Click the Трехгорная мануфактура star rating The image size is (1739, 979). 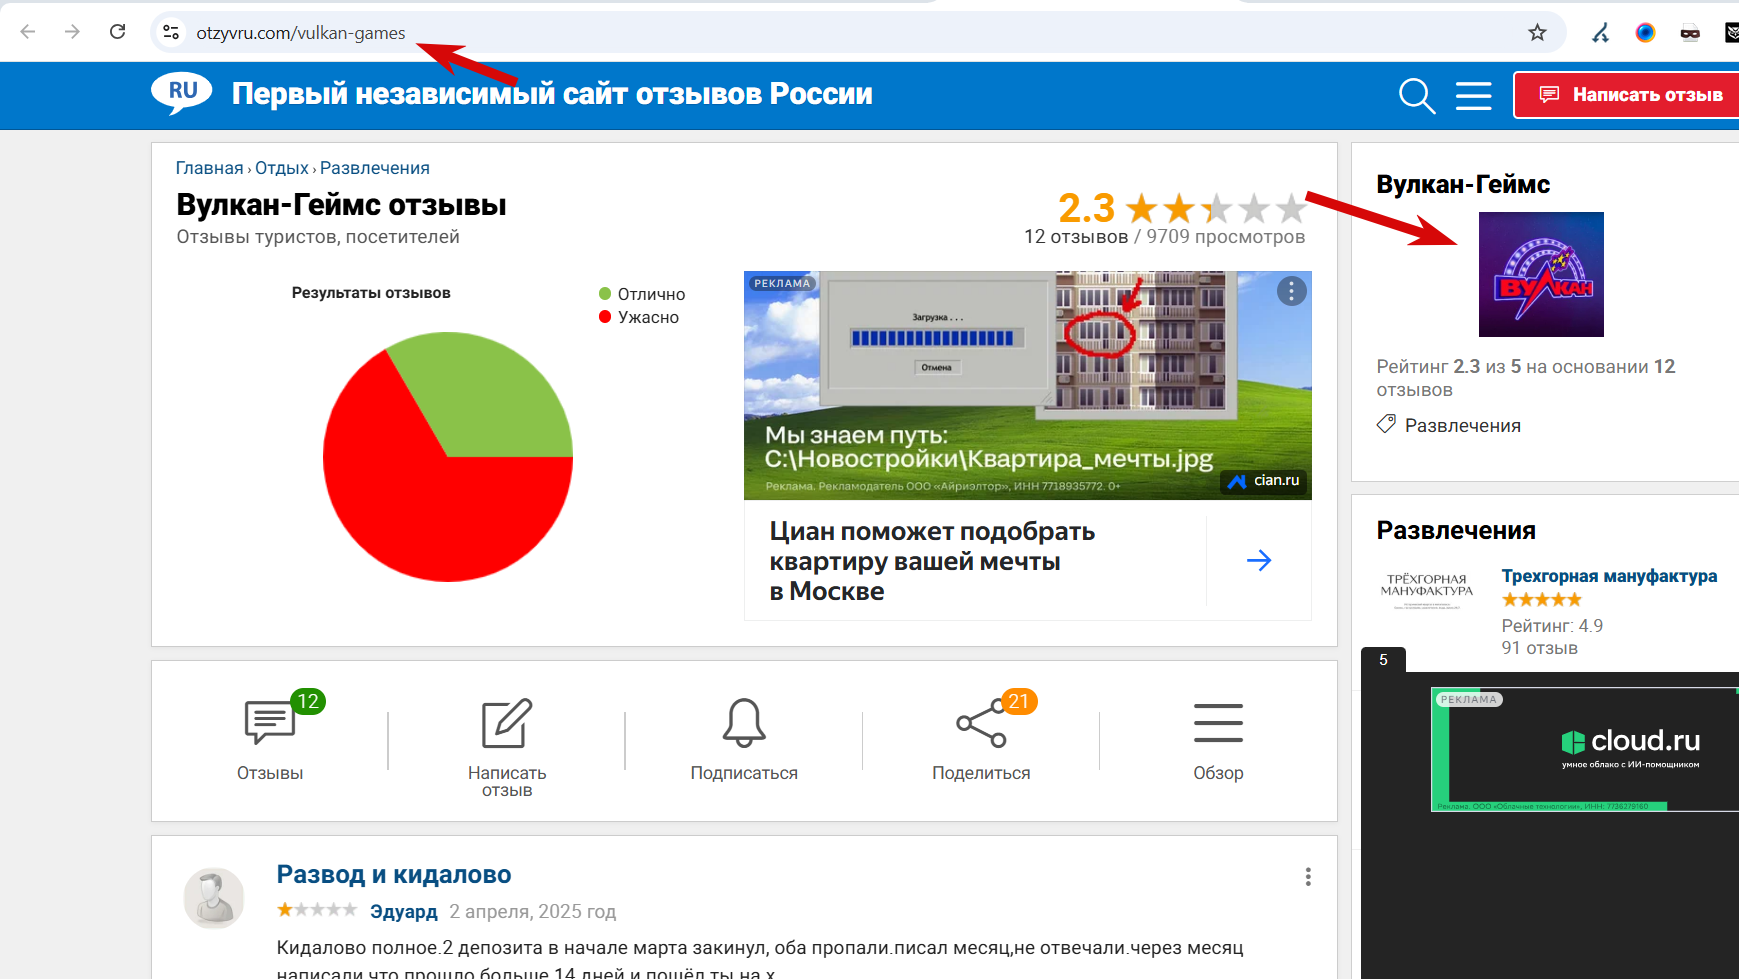[1542, 600]
